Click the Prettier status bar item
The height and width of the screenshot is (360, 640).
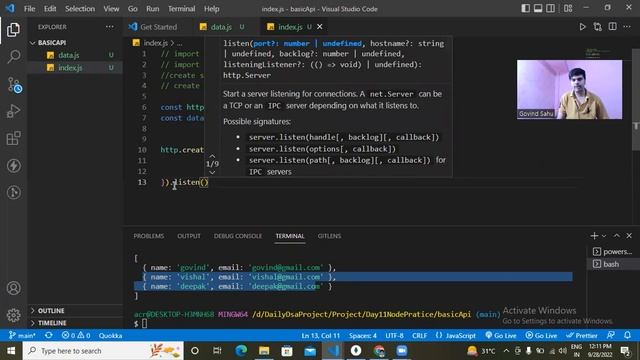tap(582, 336)
